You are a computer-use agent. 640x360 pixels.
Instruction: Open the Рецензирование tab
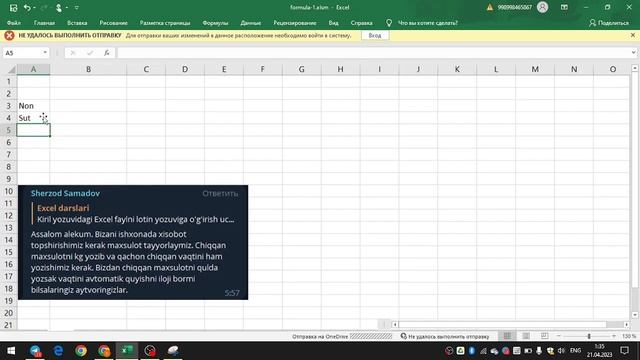(295, 23)
